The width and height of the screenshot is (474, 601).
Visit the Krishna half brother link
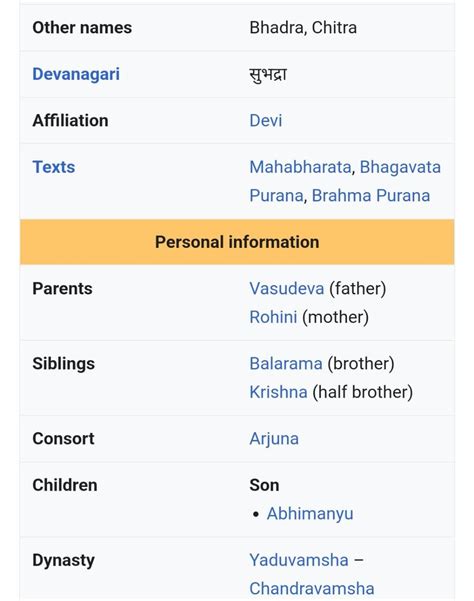[278, 392]
